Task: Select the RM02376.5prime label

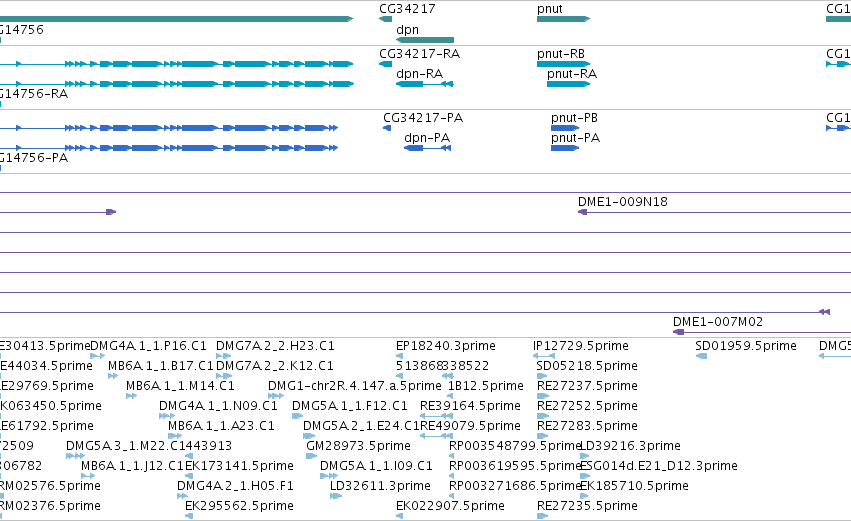Action: click(x=50, y=506)
